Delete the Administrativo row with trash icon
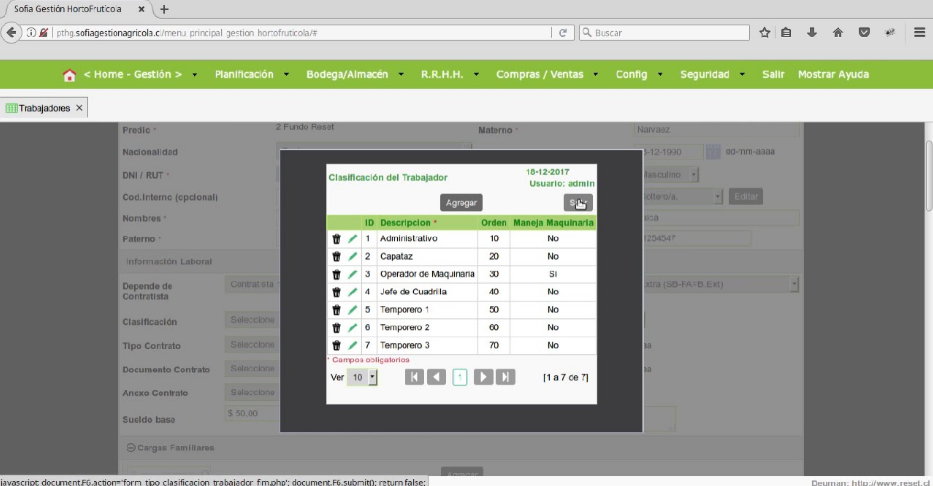933x486 pixels. click(x=336, y=239)
